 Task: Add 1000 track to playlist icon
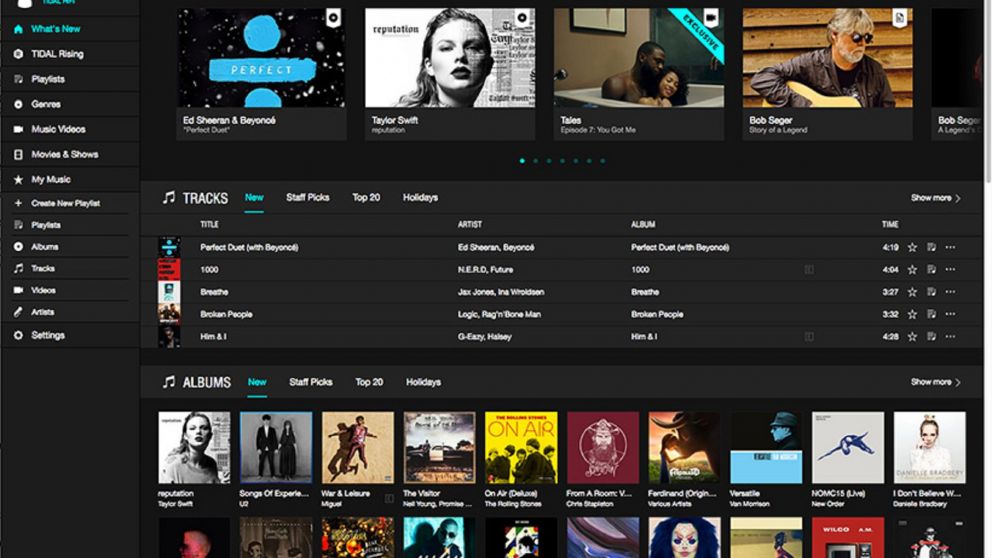pos(931,270)
